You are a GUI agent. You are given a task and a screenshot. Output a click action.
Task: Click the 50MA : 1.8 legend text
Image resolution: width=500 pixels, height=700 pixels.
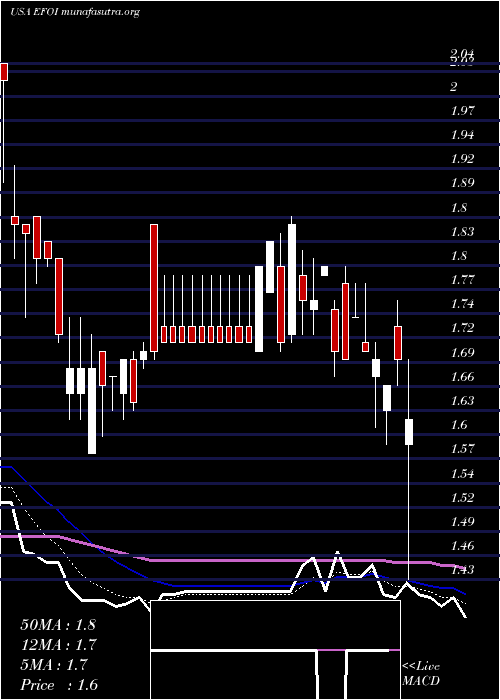(x=58, y=624)
